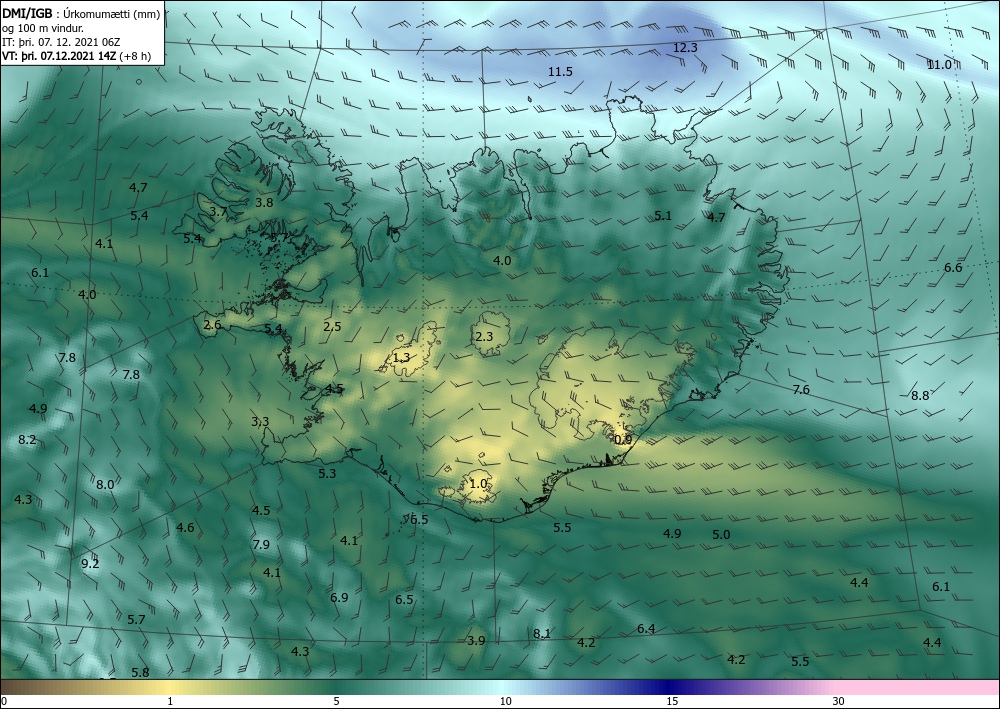This screenshot has width=1000, height=709.
Task: Click the legend tick label 5
Action: coord(336,702)
